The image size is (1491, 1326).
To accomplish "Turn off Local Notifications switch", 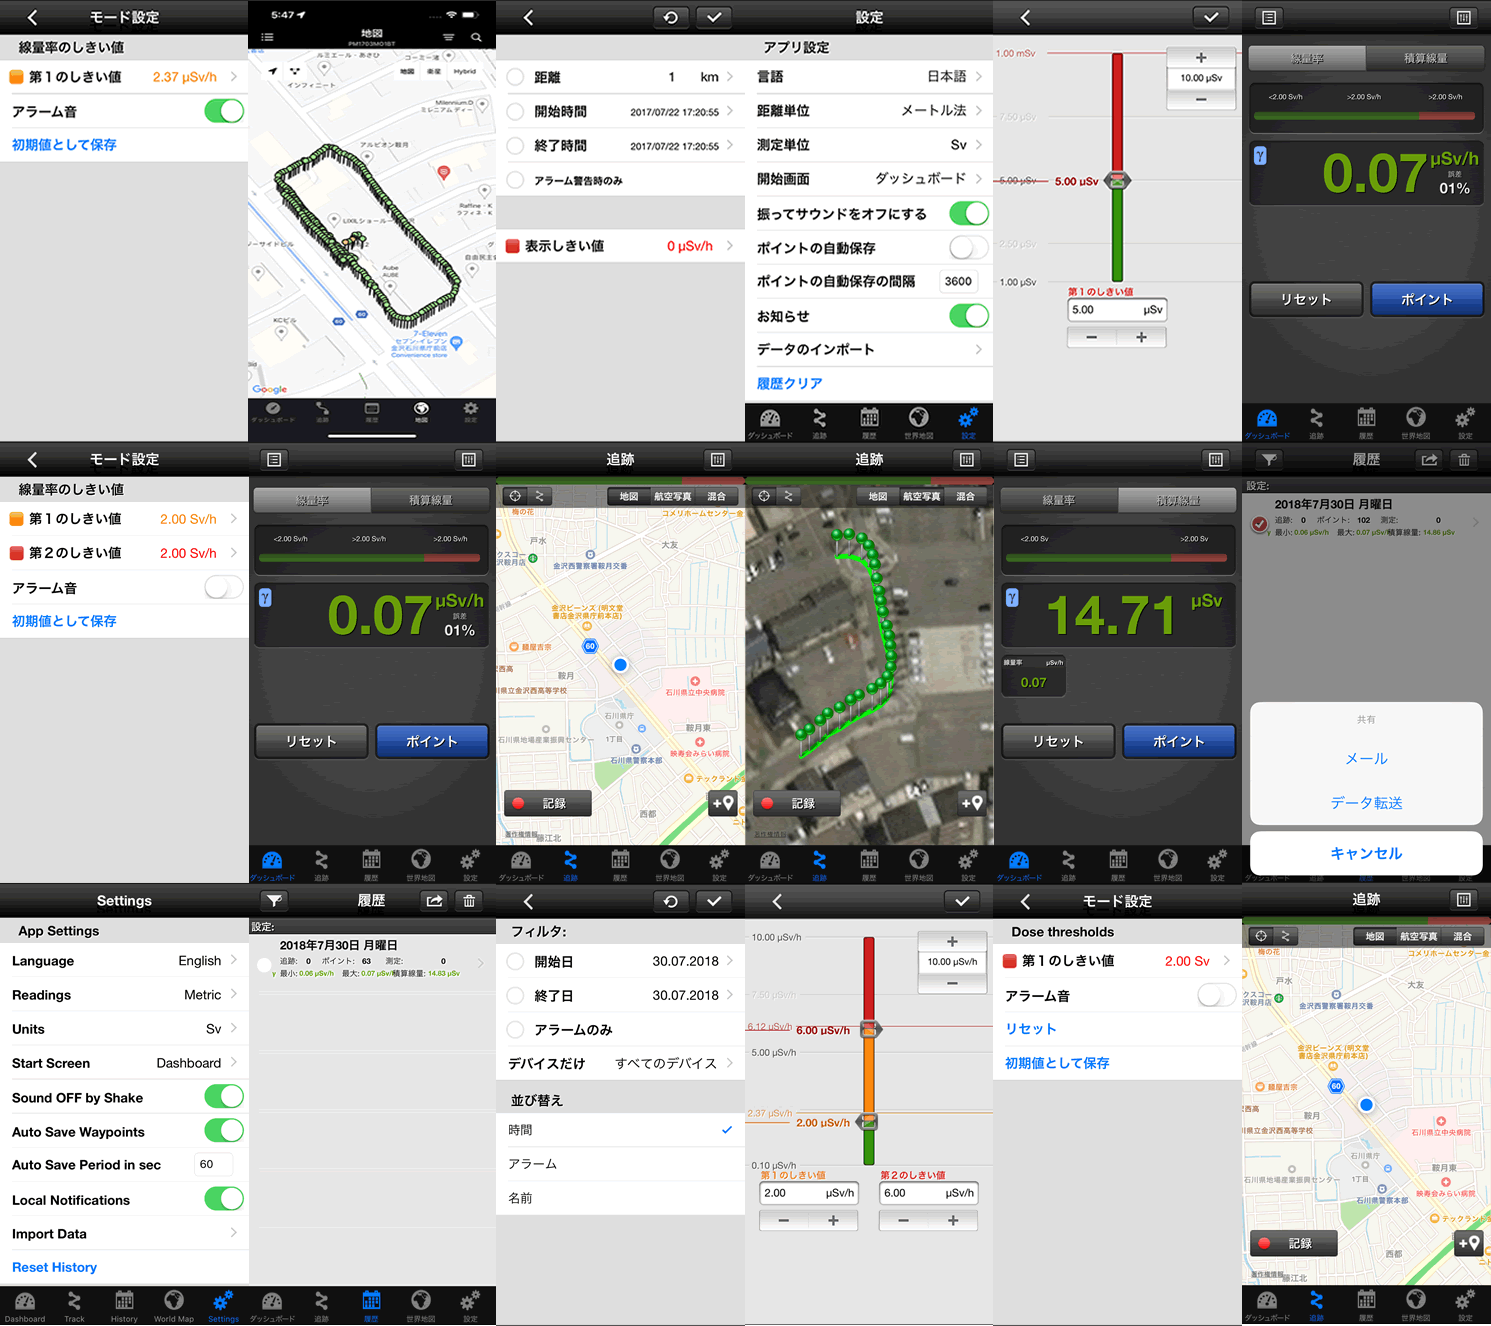I will (x=224, y=1199).
